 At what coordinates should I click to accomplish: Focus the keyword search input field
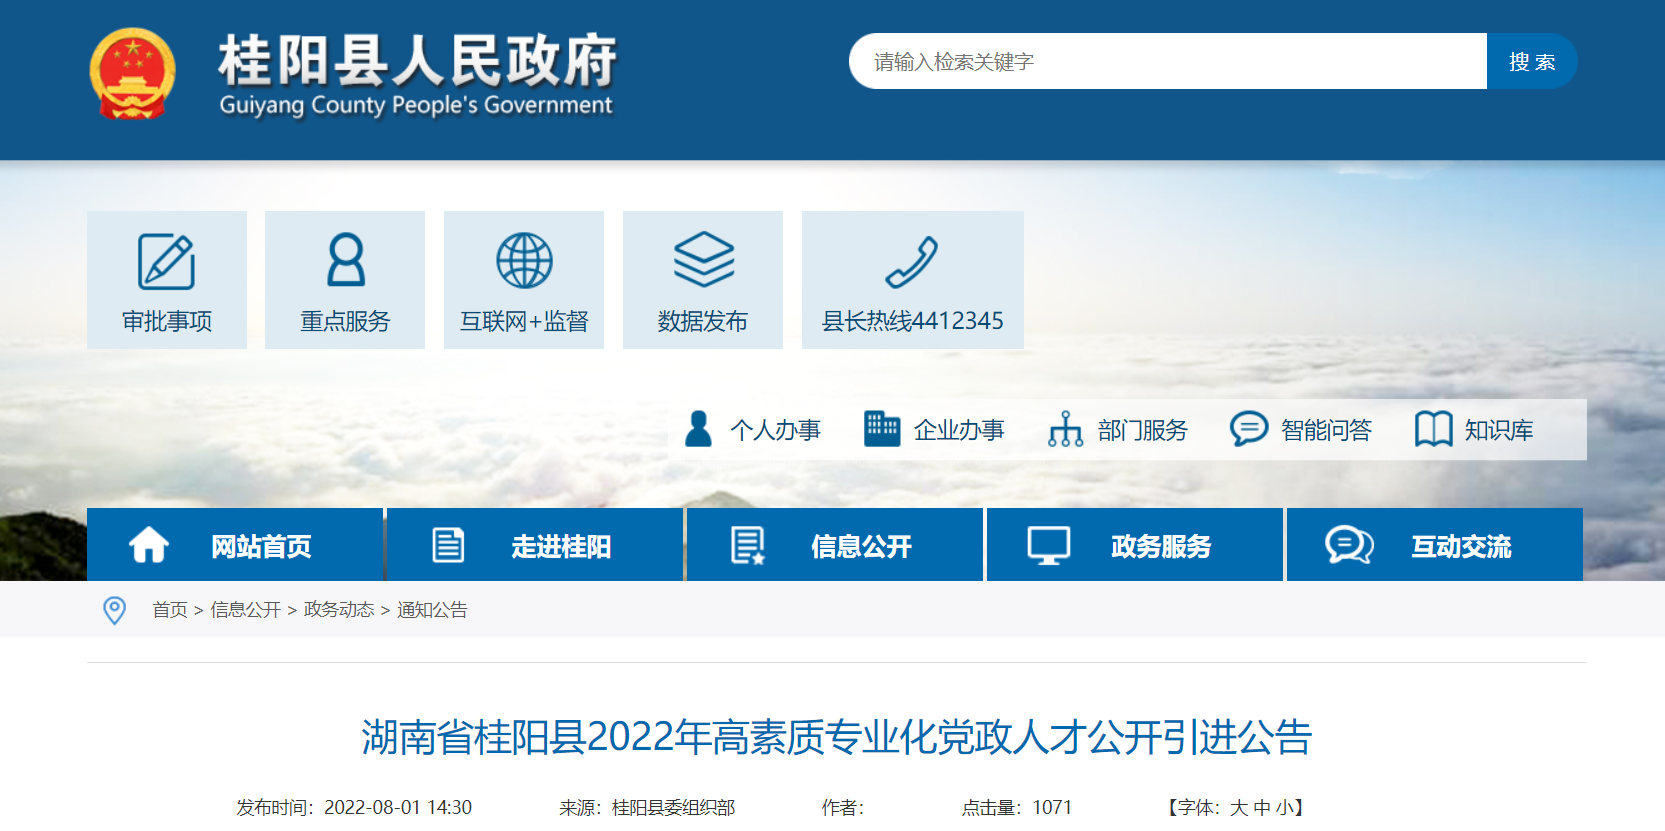[x=1167, y=62]
